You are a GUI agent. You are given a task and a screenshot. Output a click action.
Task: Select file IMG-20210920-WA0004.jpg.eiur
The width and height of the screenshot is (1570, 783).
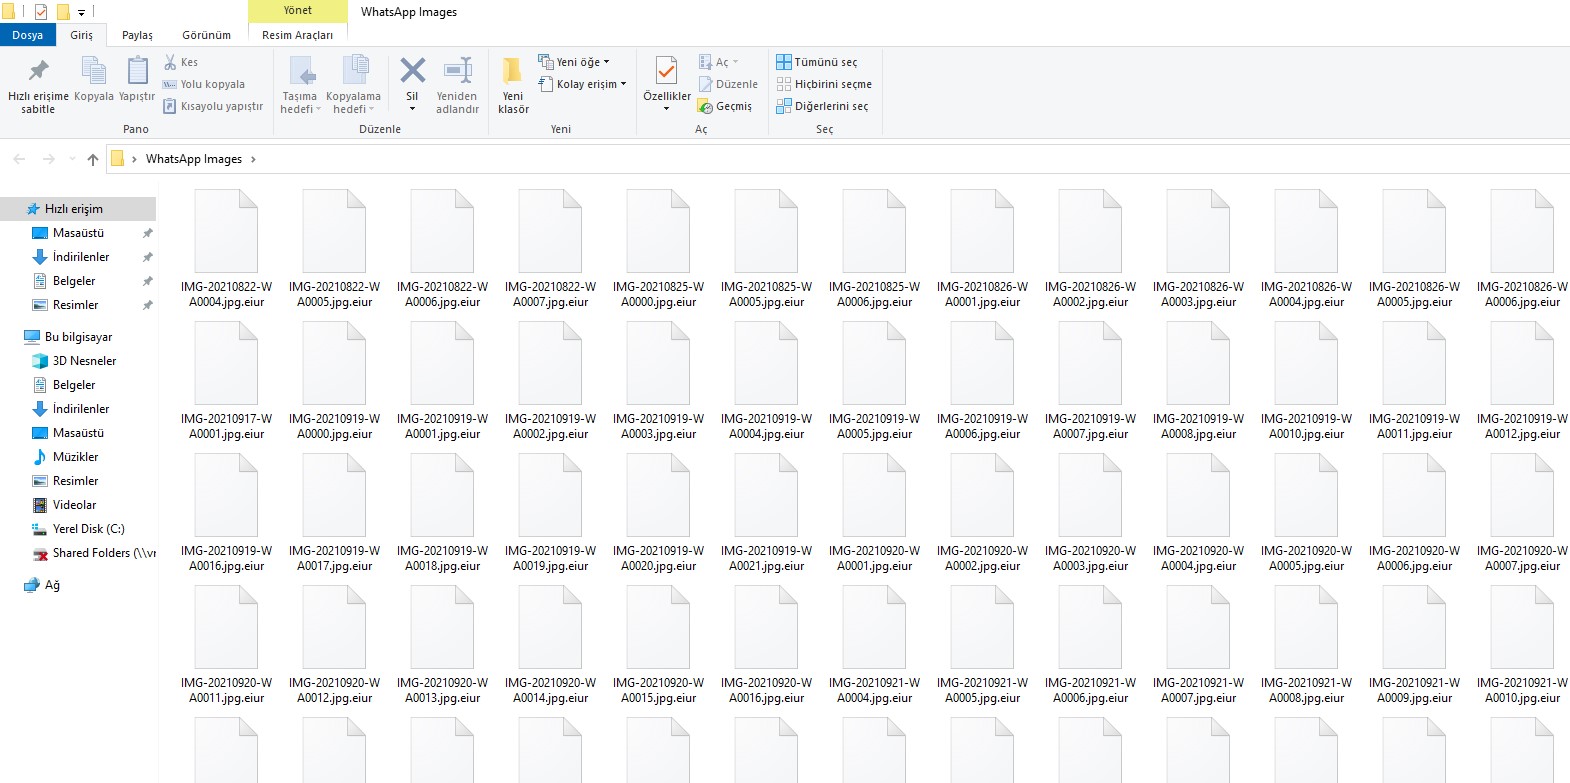pos(1199,513)
